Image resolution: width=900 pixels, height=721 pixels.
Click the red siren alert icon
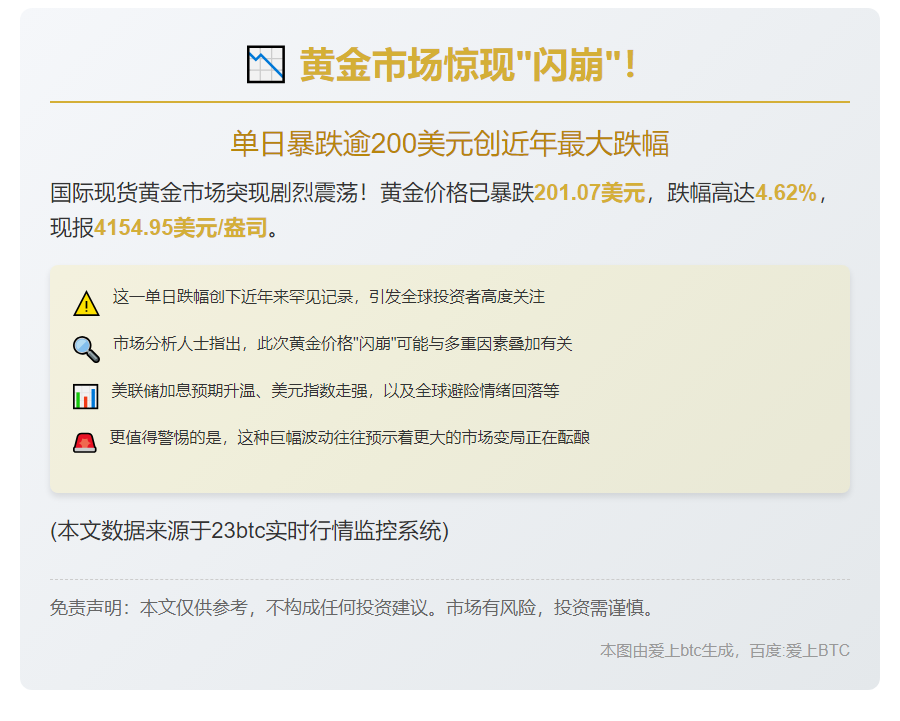coord(85,442)
